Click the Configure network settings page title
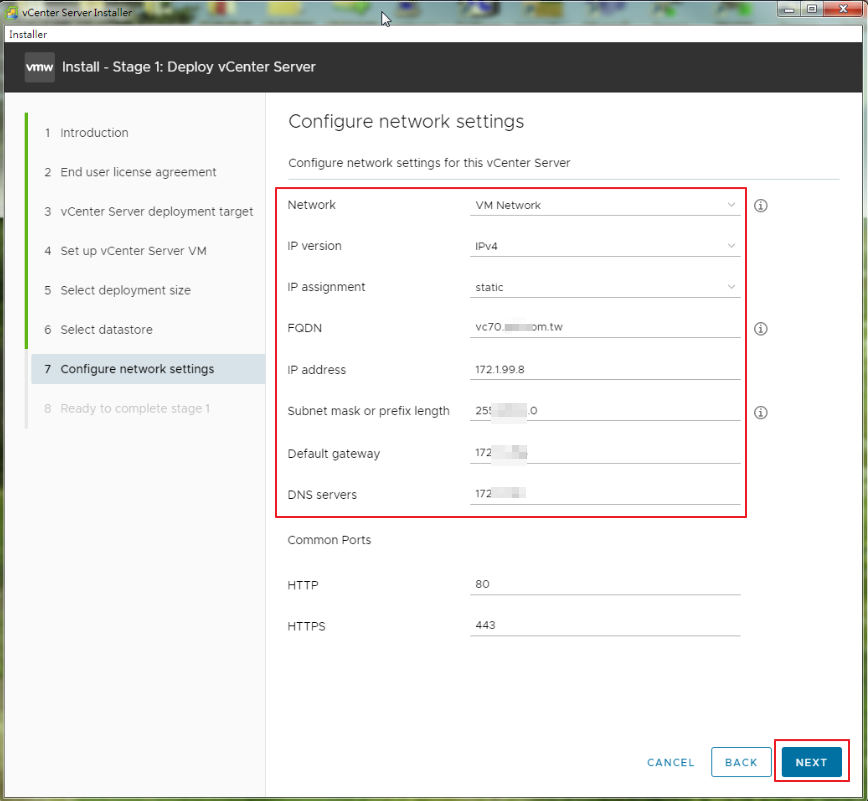Image resolution: width=868 pixels, height=801 pixels. click(x=406, y=121)
